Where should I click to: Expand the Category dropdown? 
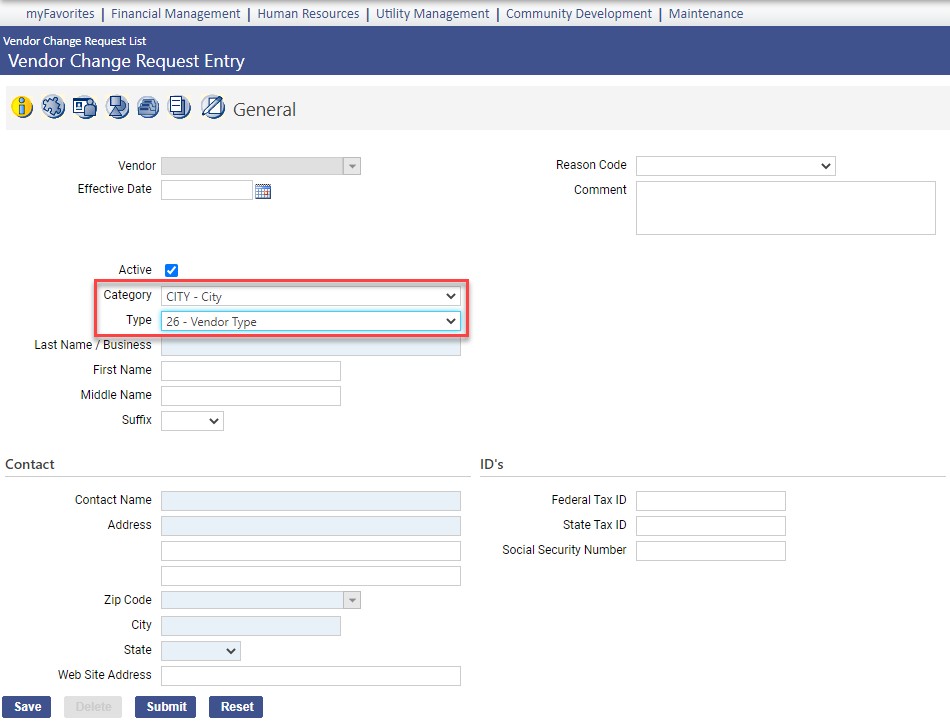pyautogui.click(x=310, y=296)
